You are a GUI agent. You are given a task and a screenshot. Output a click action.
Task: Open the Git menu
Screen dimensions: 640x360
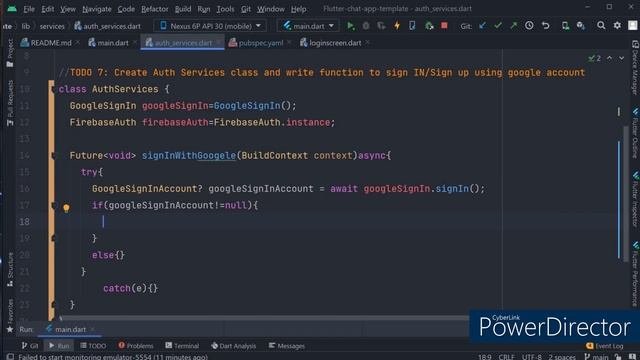point(246,9)
